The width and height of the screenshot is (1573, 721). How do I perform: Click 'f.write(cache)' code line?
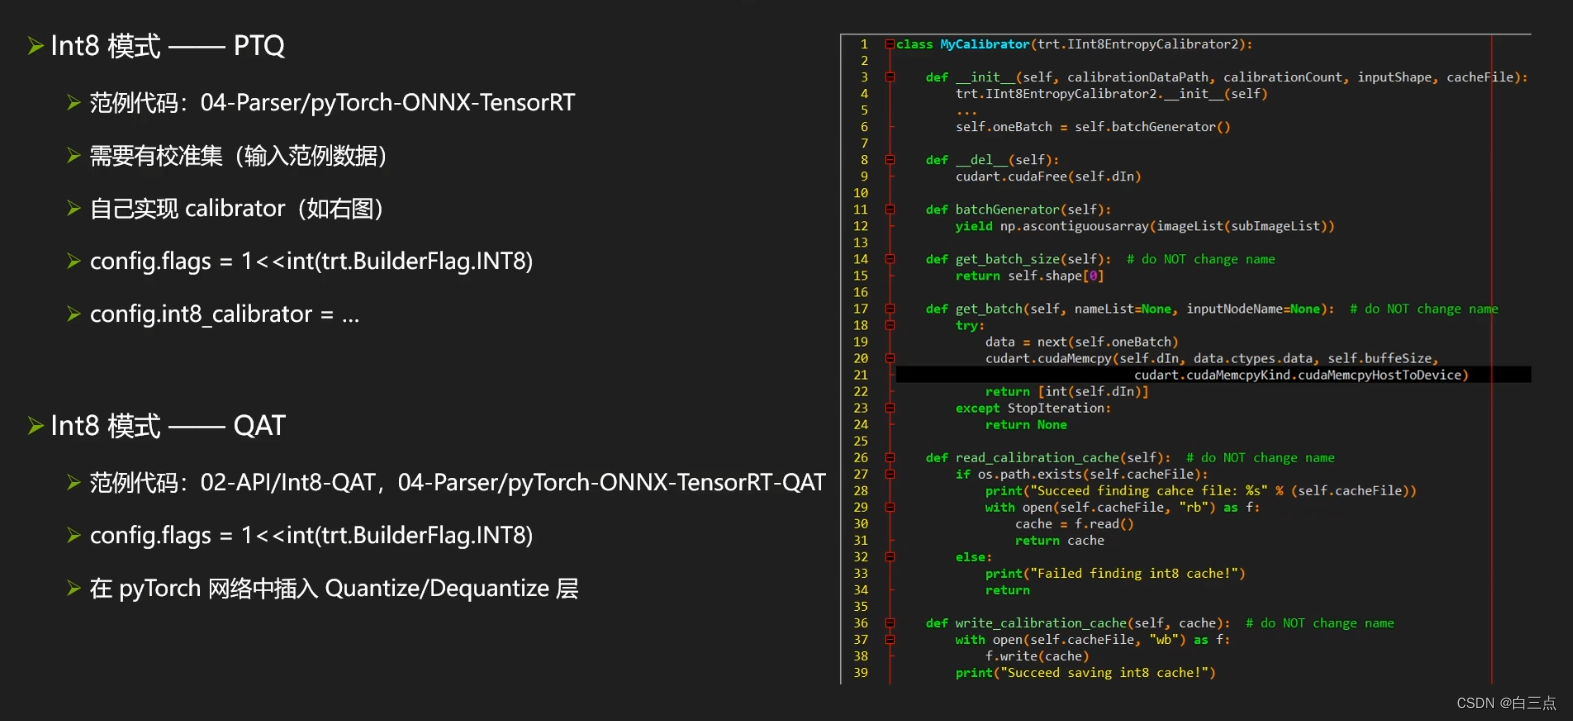click(1037, 657)
